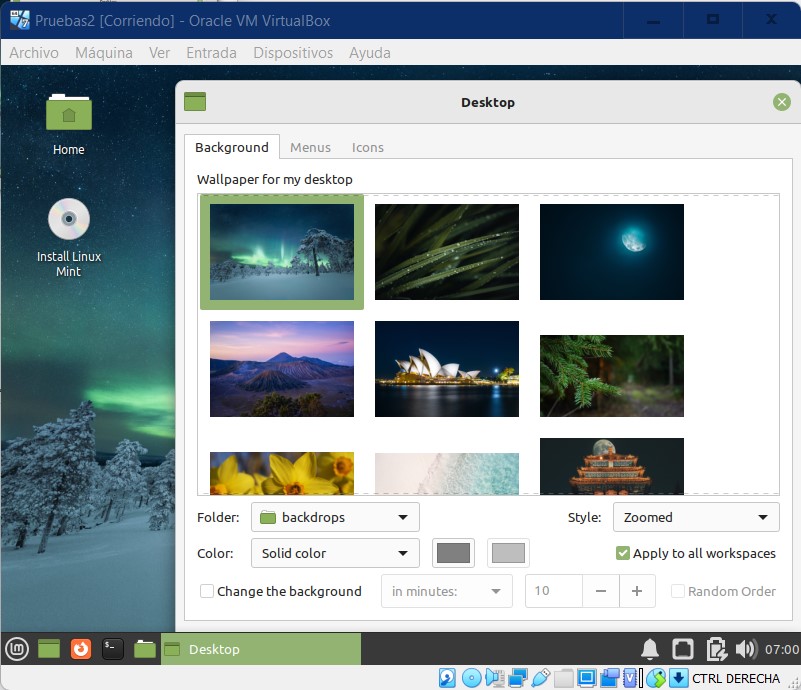The width and height of the screenshot is (801, 690).
Task: Switch to the Icons tab
Action: tap(367, 147)
